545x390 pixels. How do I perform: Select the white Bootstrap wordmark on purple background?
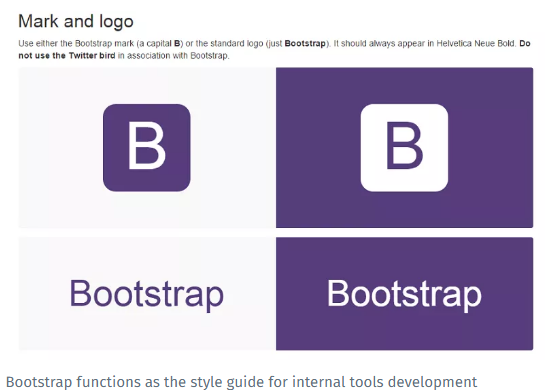[404, 295]
